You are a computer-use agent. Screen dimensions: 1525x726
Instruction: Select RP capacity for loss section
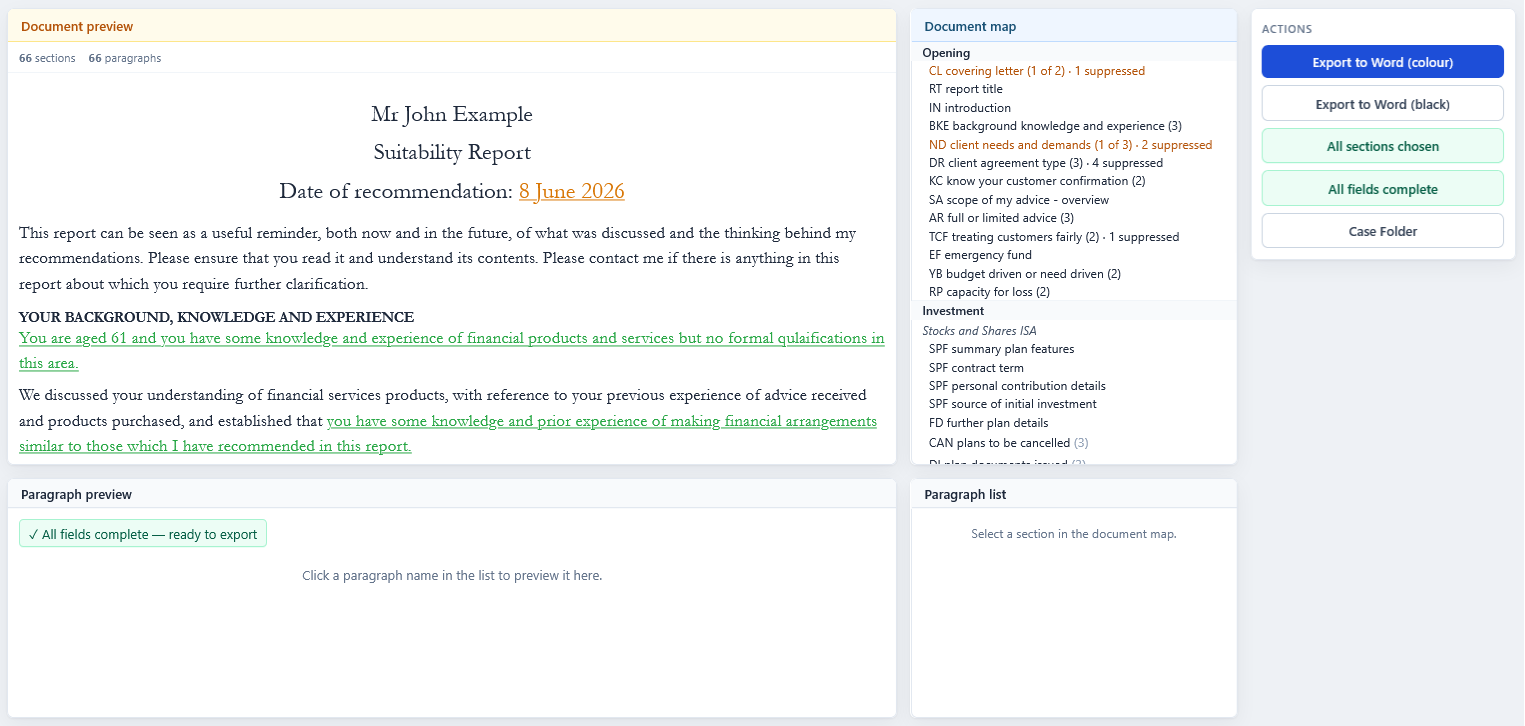tap(989, 292)
